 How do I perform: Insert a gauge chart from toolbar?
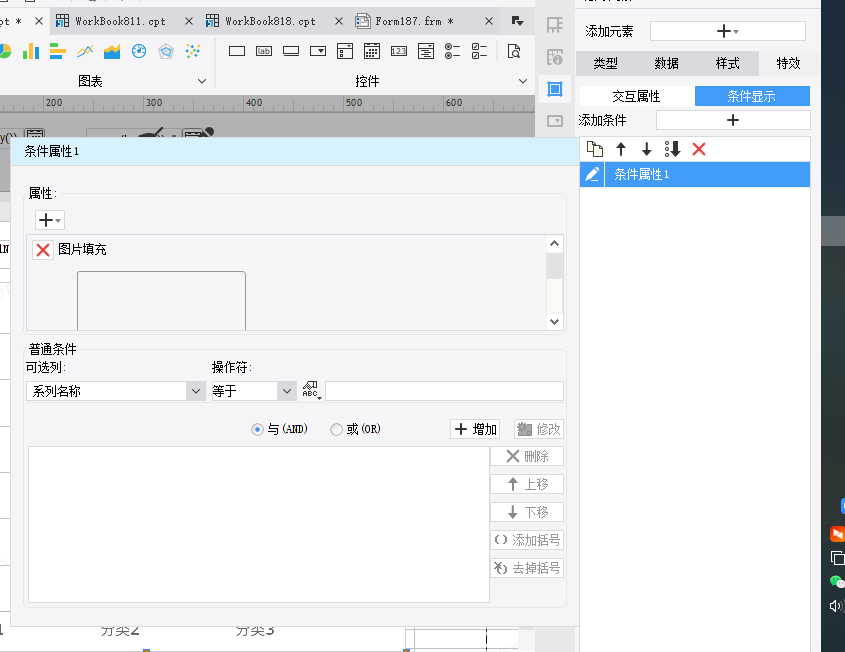pos(139,51)
